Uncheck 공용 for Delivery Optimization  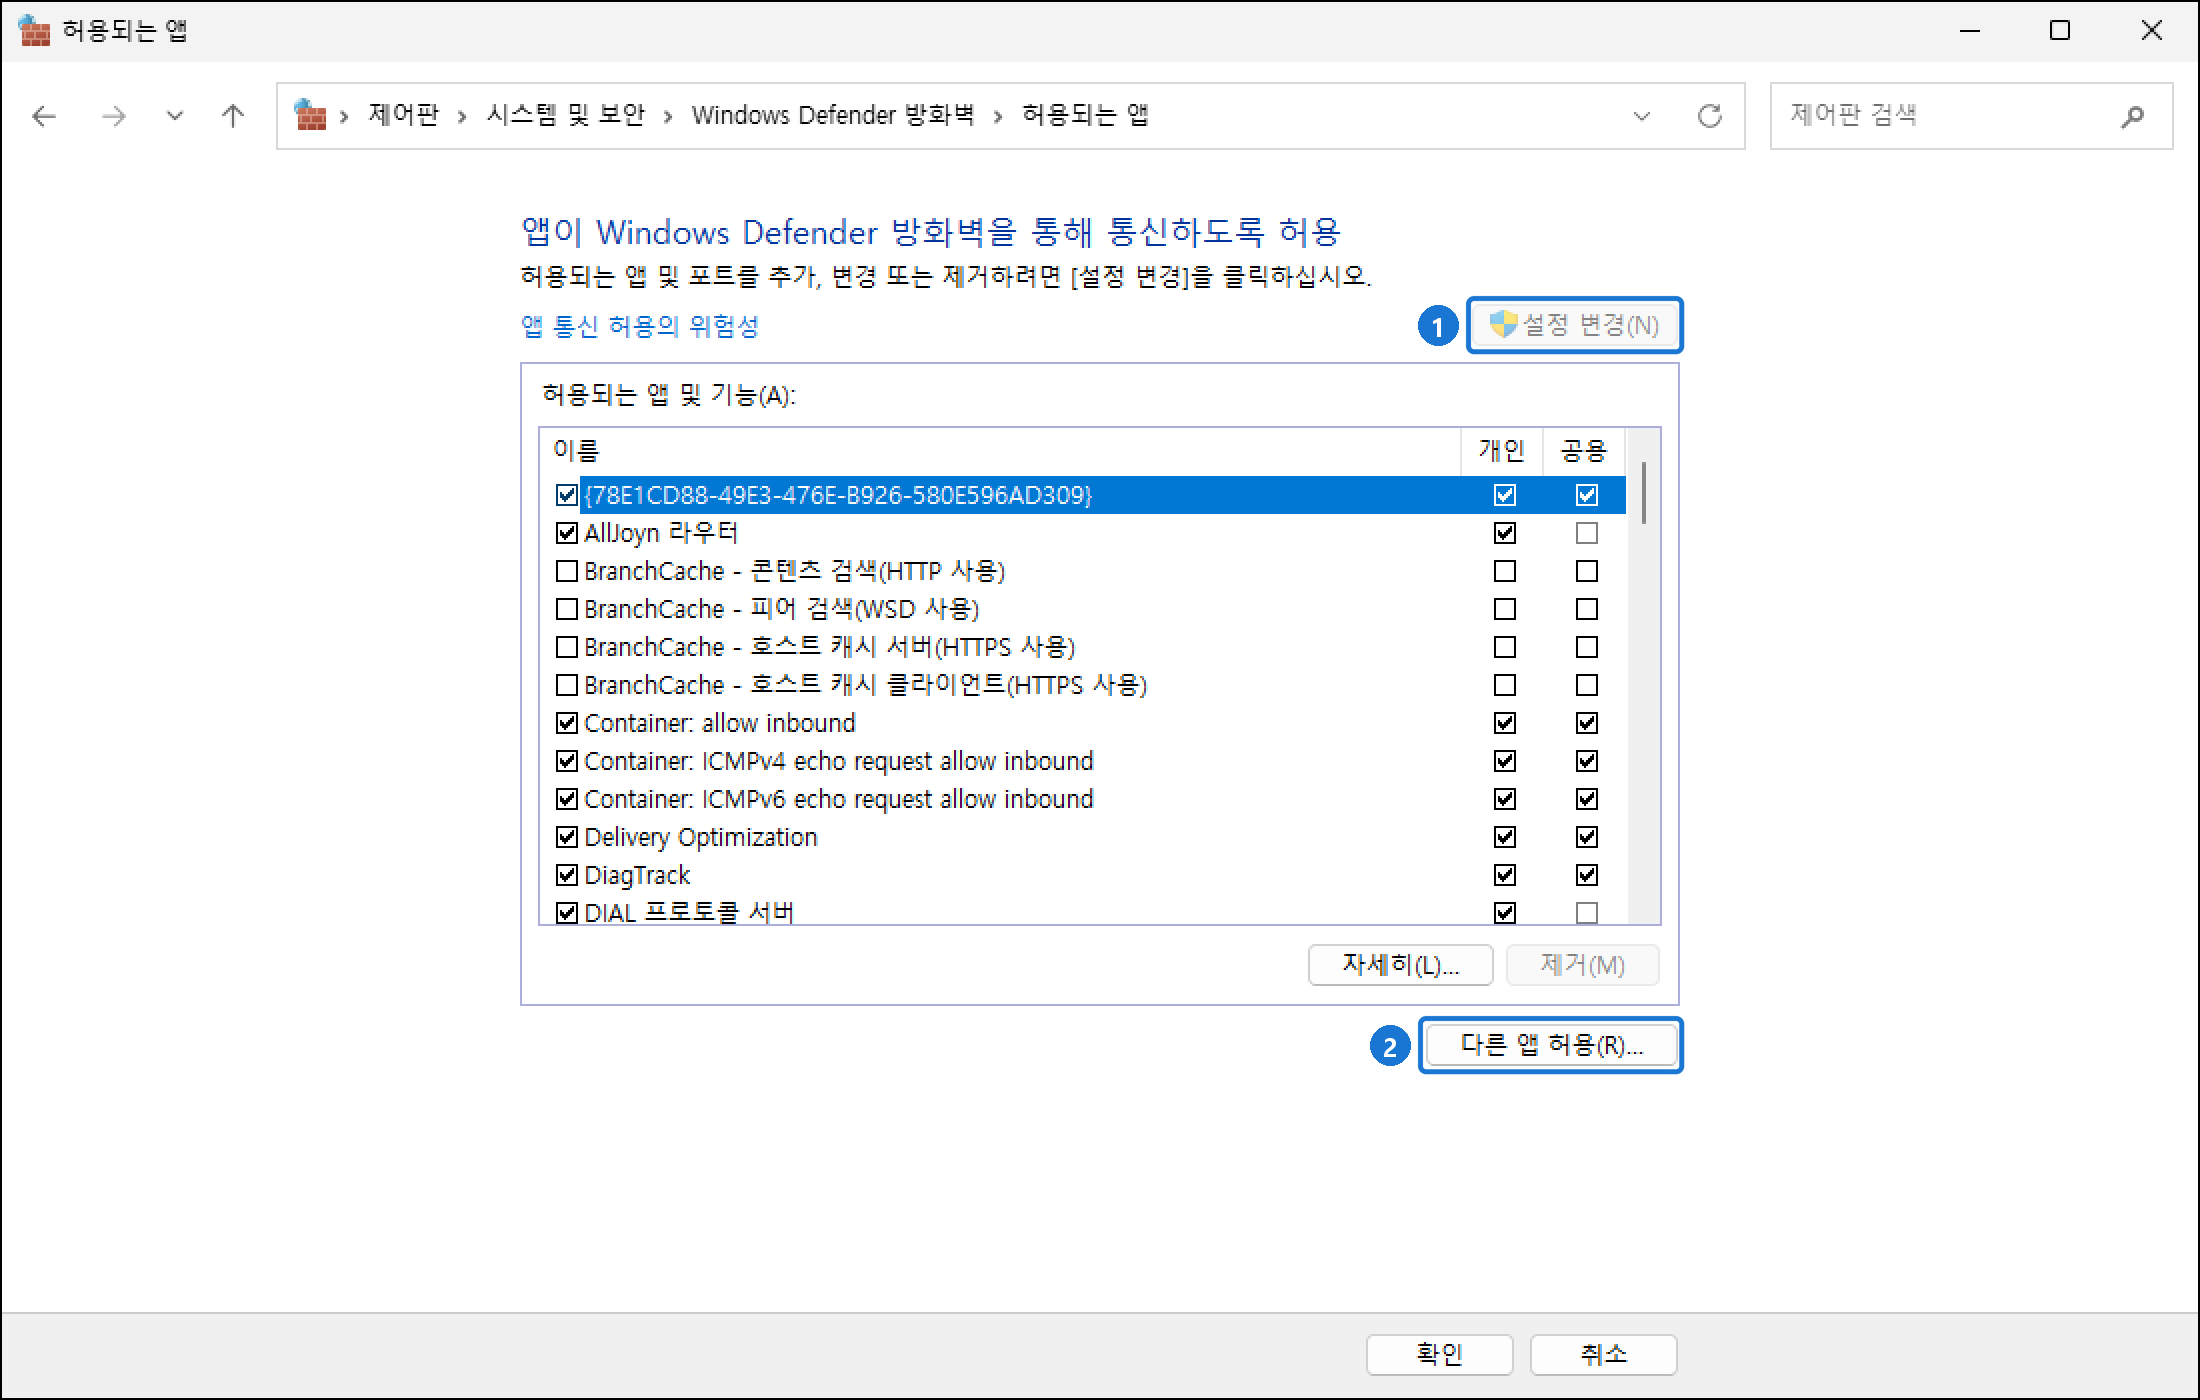tap(1587, 837)
